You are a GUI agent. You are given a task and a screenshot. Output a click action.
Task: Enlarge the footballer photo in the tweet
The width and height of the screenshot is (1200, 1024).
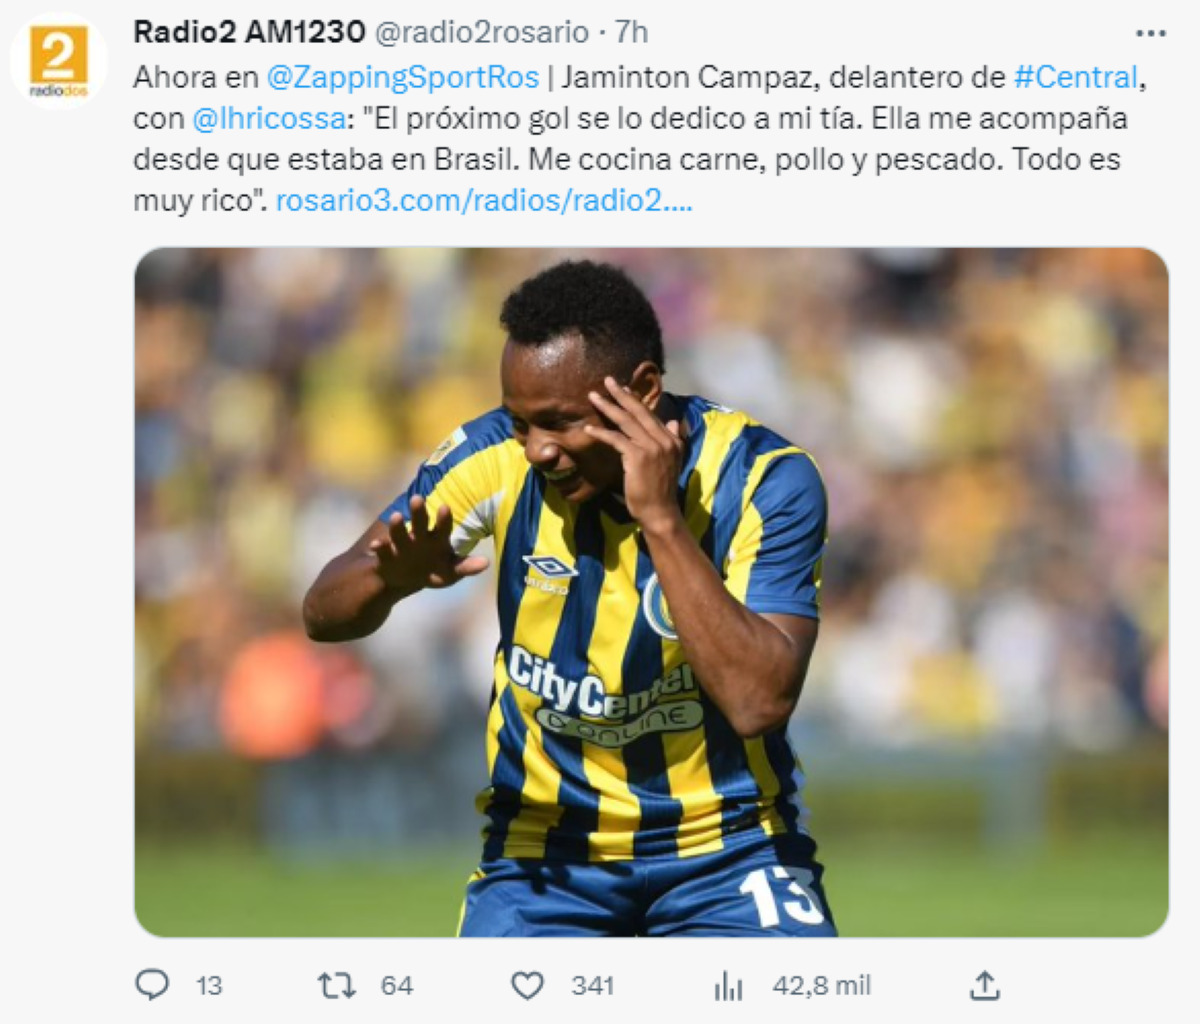651,592
